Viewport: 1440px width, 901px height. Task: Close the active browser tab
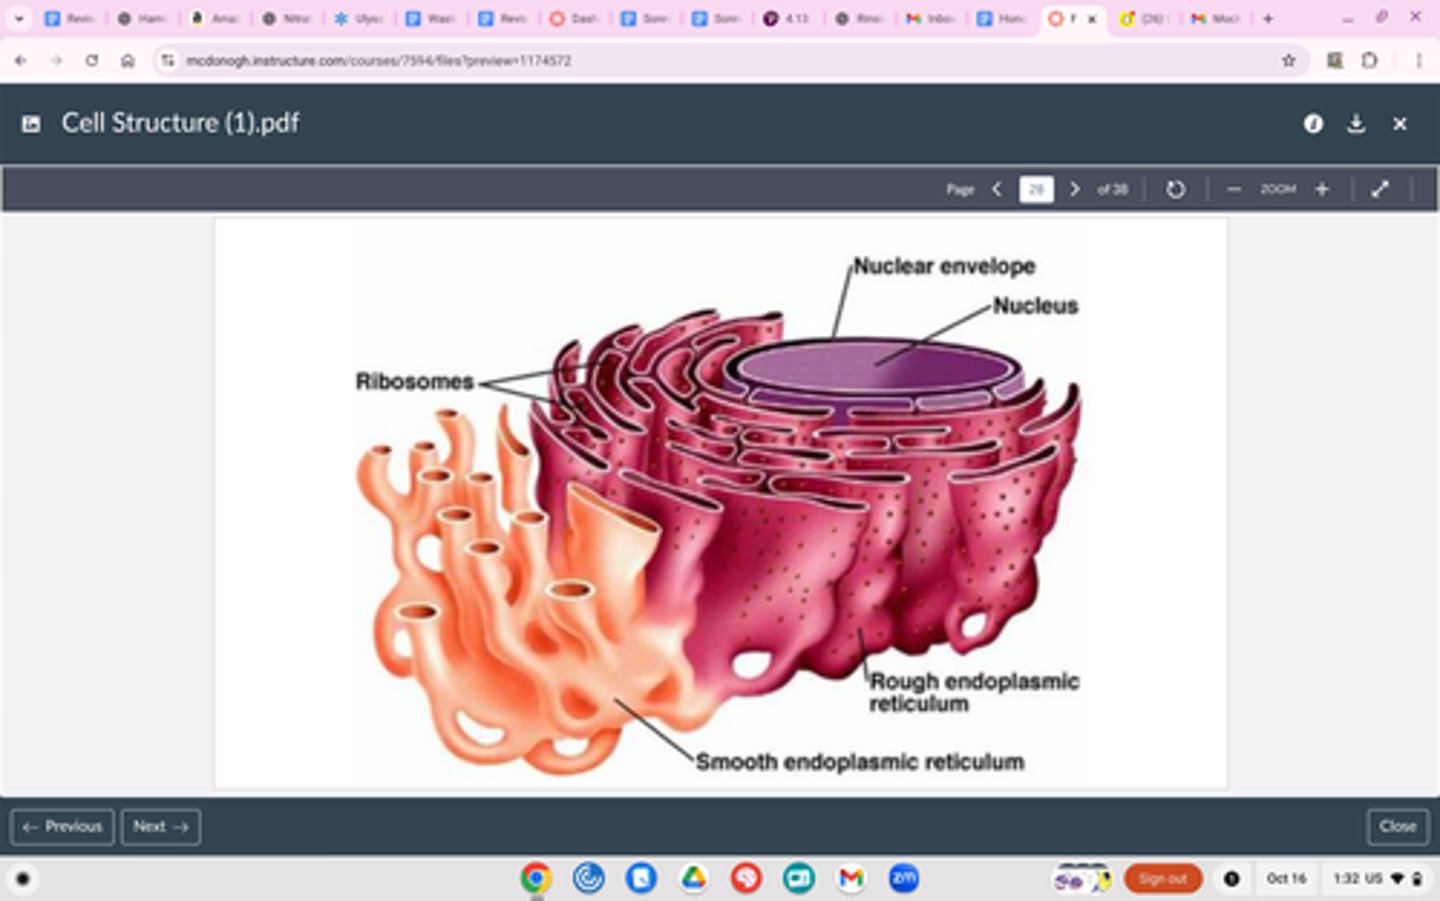pyautogui.click(x=1092, y=18)
